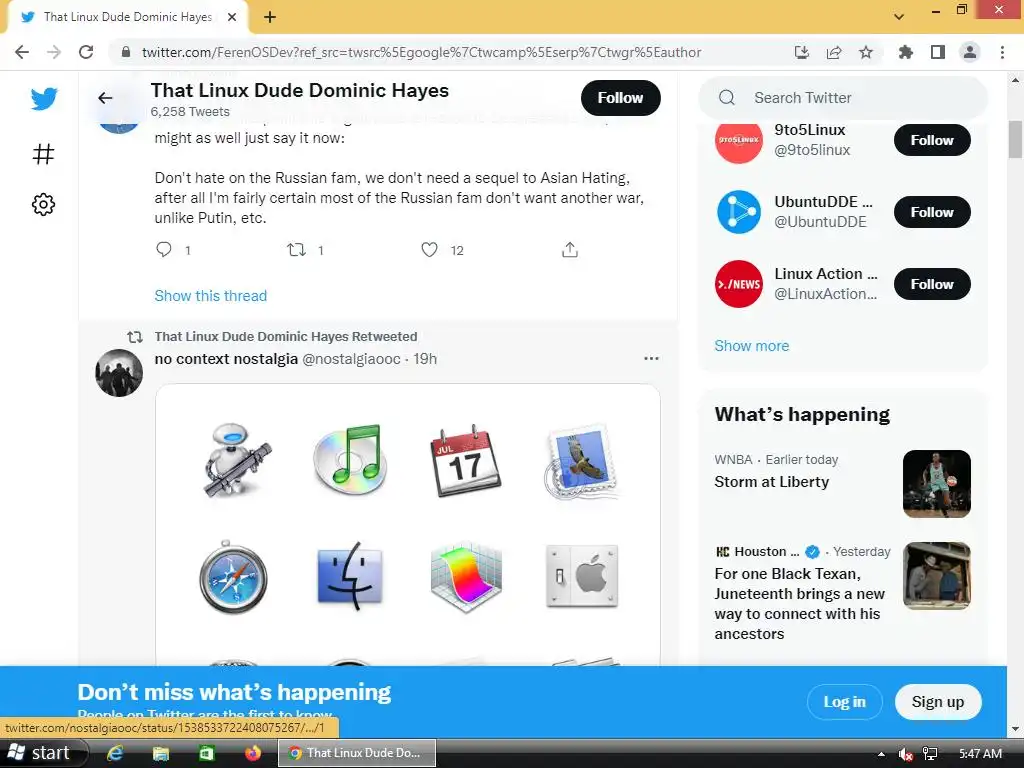Image resolution: width=1024 pixels, height=768 pixels.
Task: Click the Automator robot icon in image
Action: click(x=234, y=460)
